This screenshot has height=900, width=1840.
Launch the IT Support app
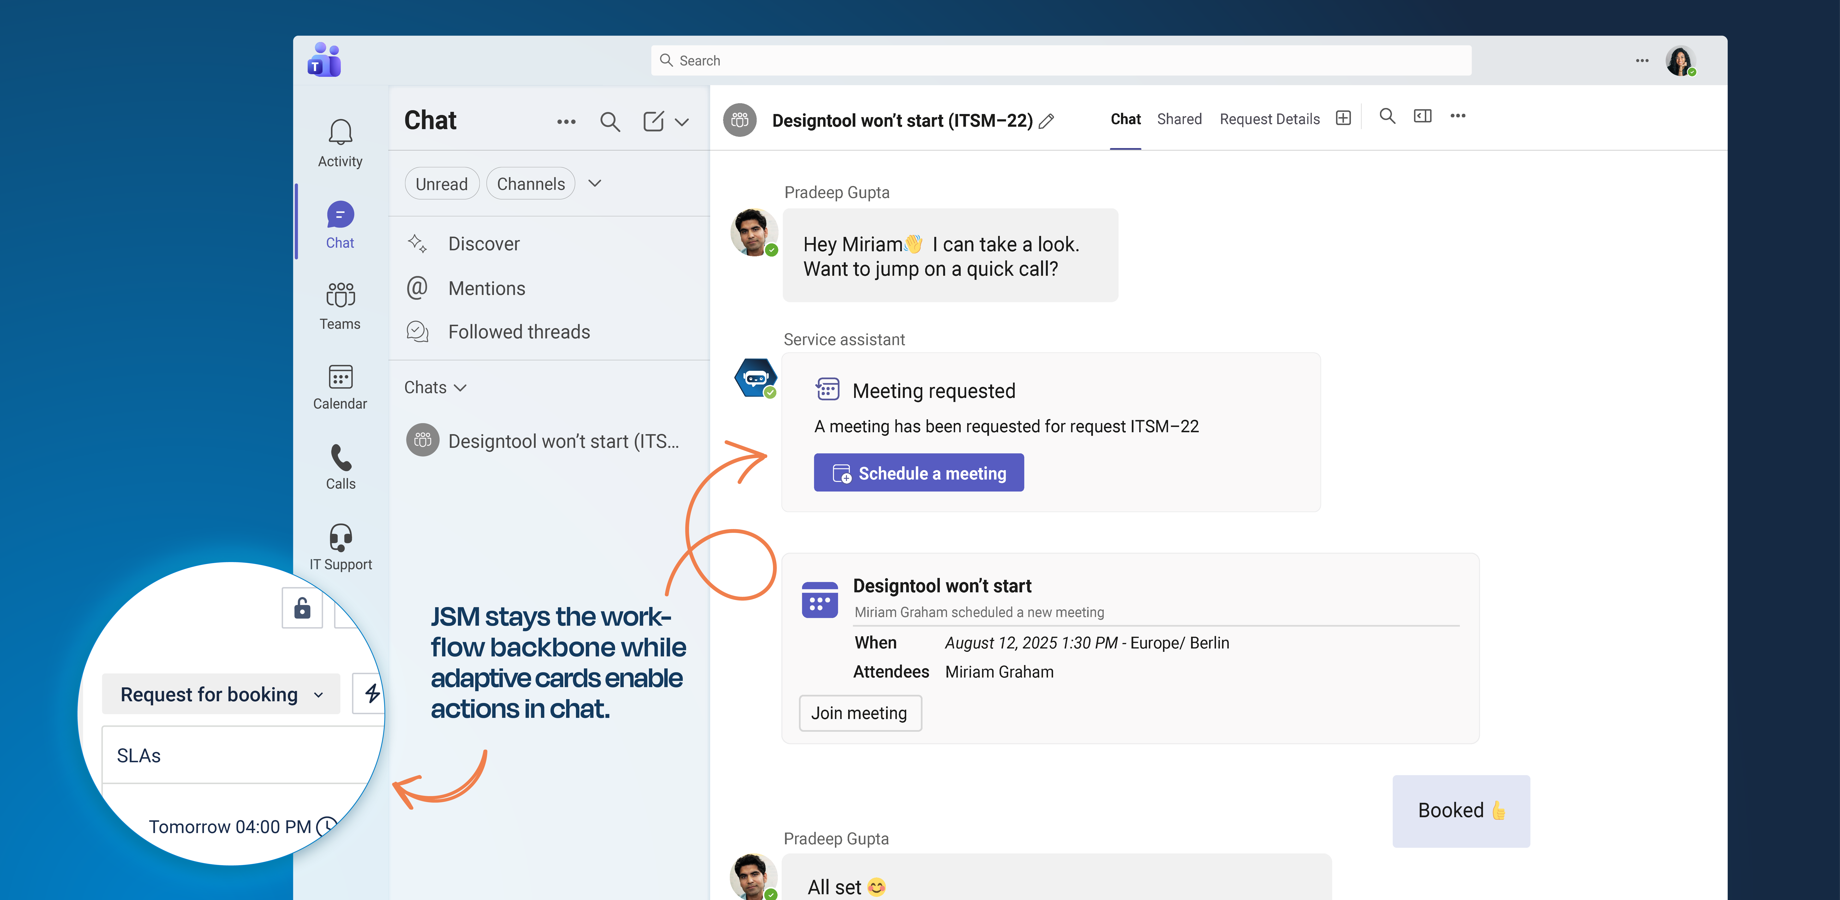(x=340, y=545)
